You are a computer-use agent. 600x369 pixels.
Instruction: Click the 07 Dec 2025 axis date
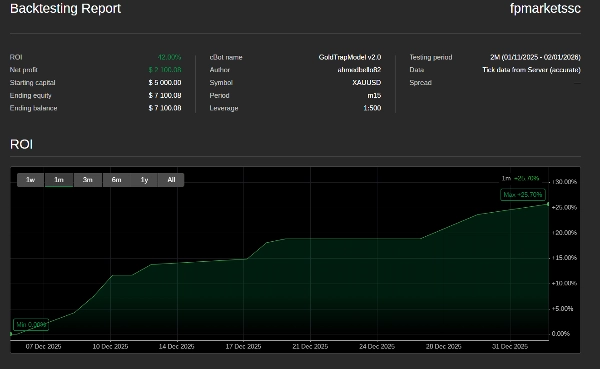(x=43, y=346)
